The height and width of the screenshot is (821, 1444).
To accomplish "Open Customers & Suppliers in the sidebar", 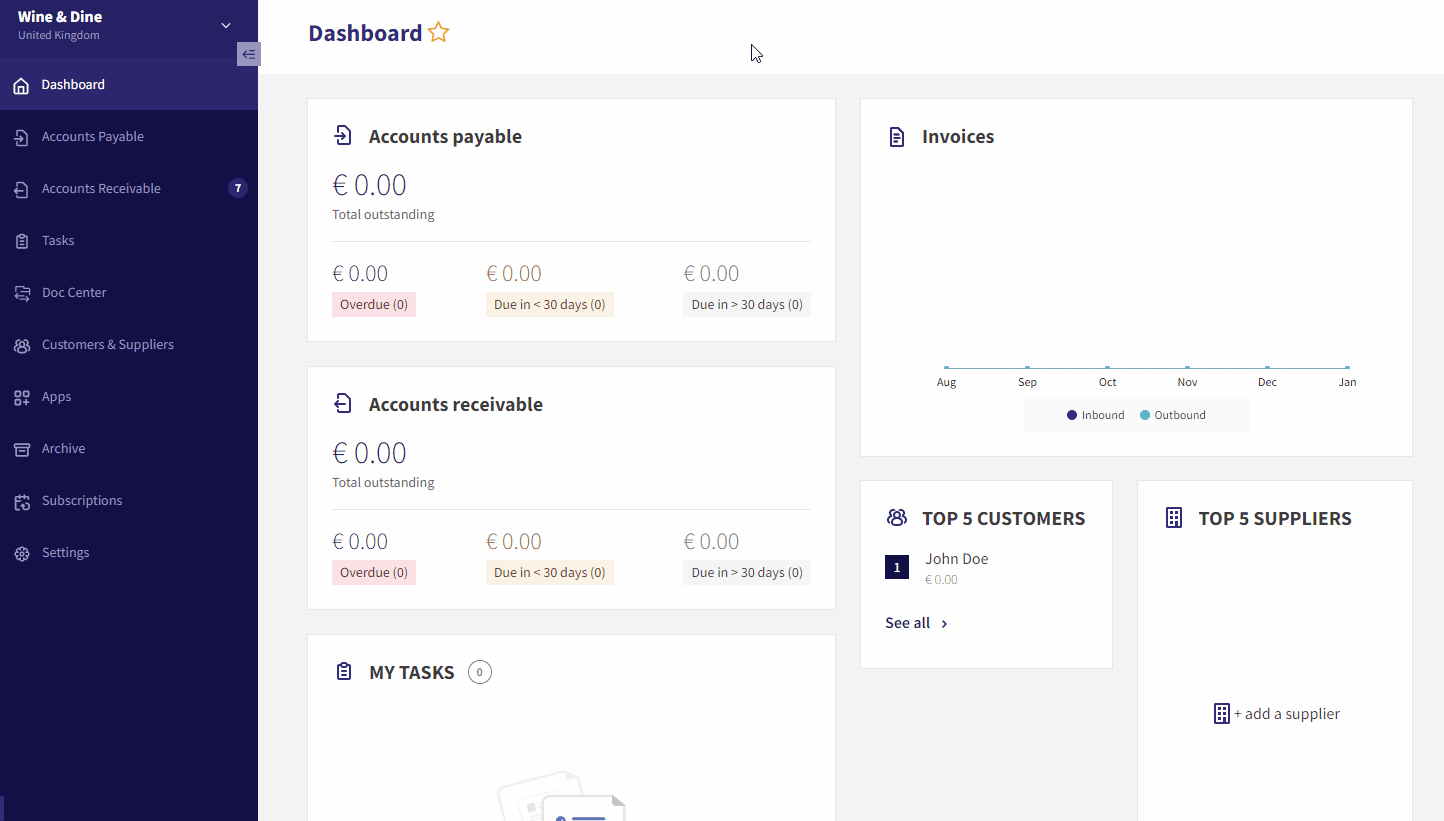I will [x=129, y=345].
